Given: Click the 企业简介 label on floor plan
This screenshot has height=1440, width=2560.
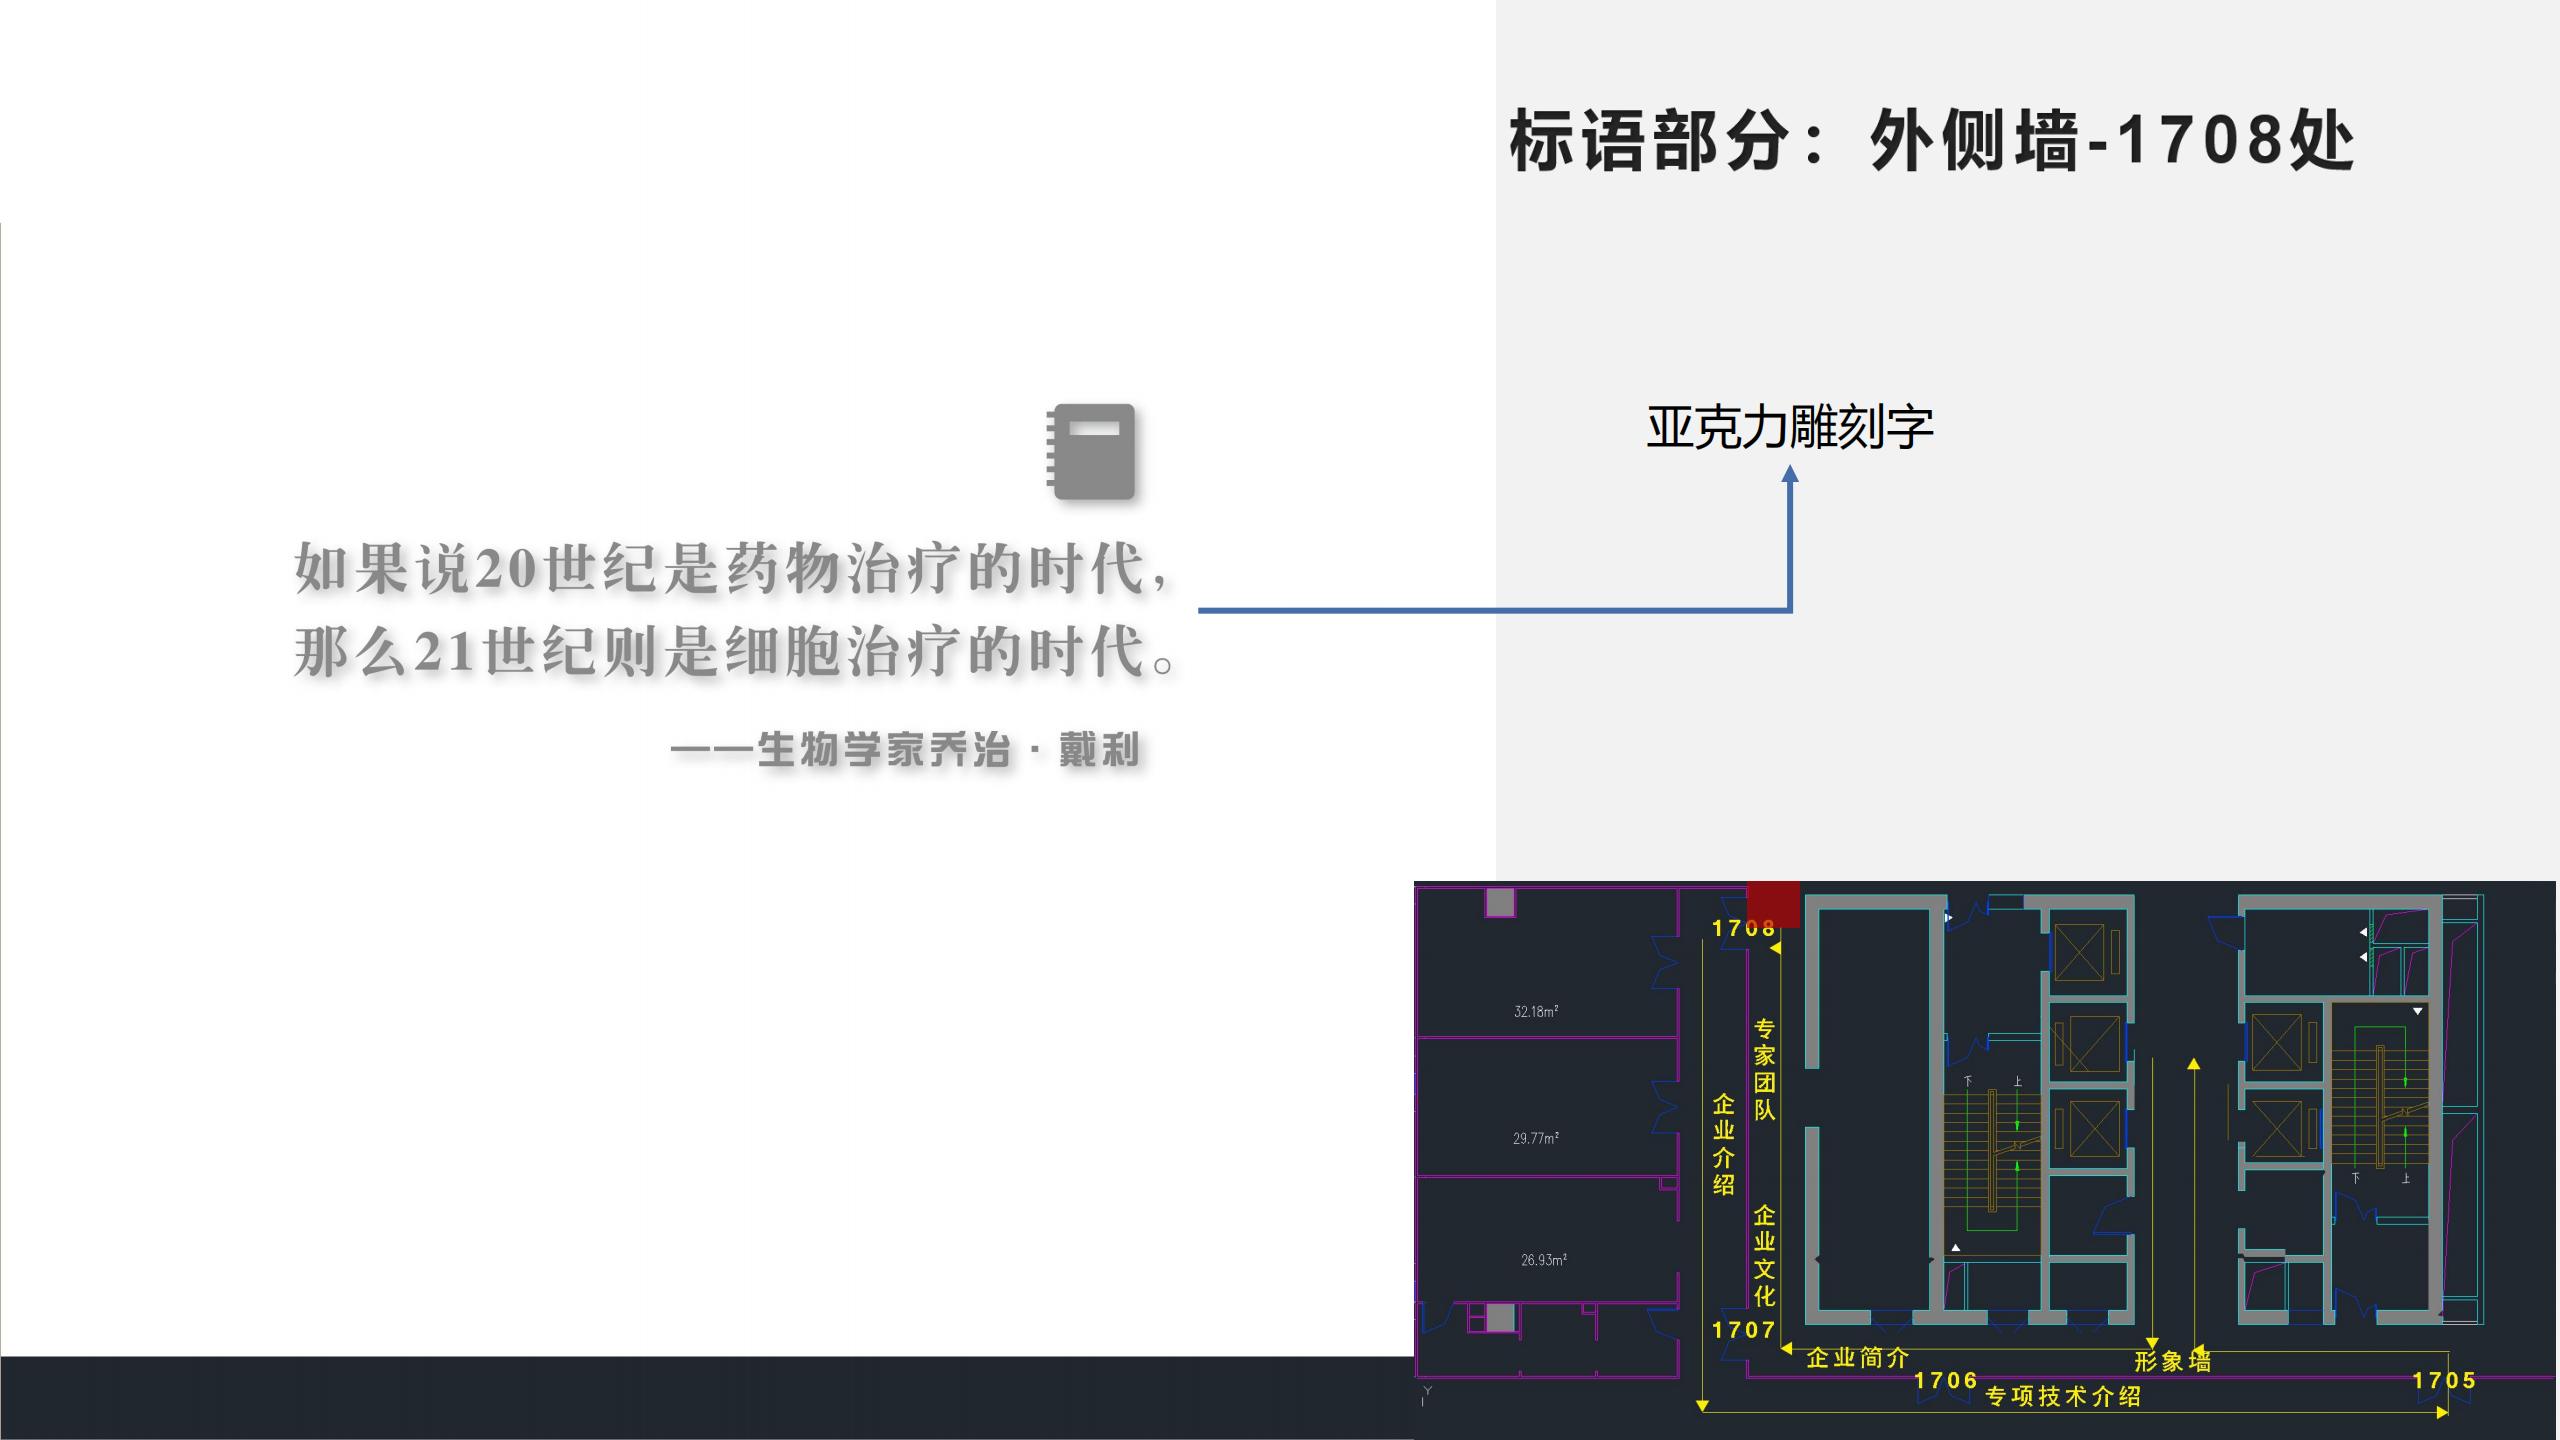Looking at the screenshot, I should (x=1857, y=1358).
